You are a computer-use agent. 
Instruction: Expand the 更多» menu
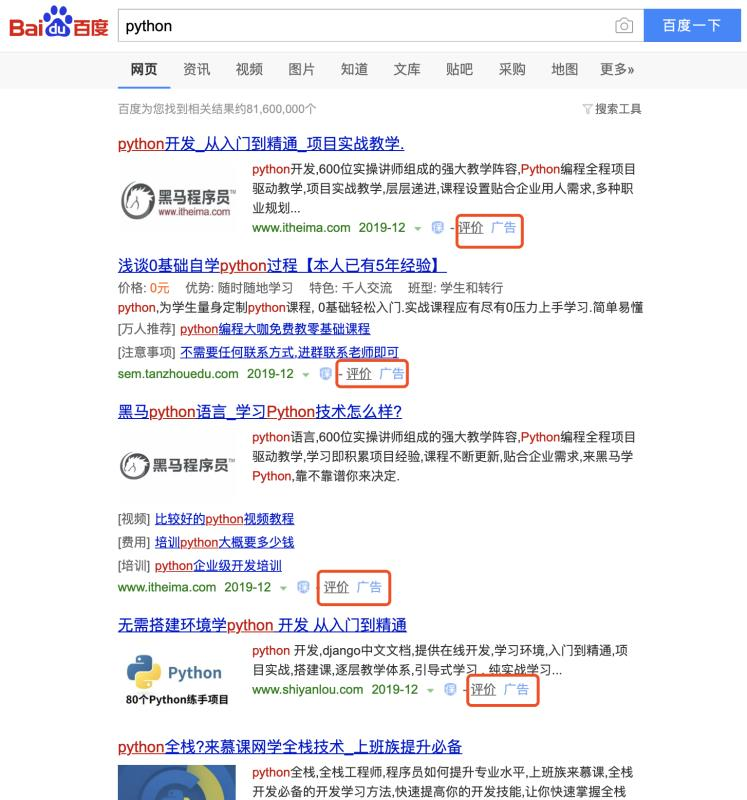(617, 69)
